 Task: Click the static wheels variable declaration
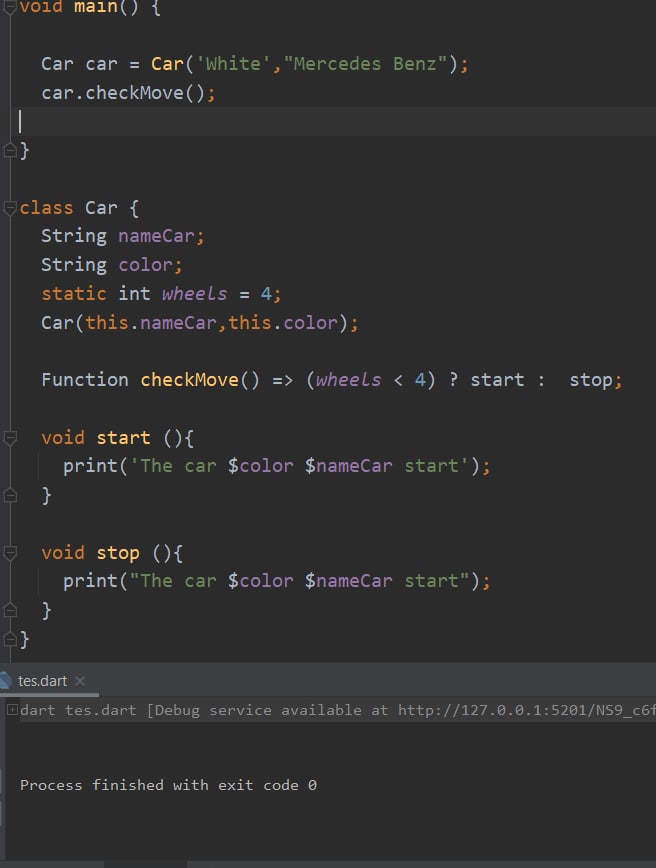161,294
